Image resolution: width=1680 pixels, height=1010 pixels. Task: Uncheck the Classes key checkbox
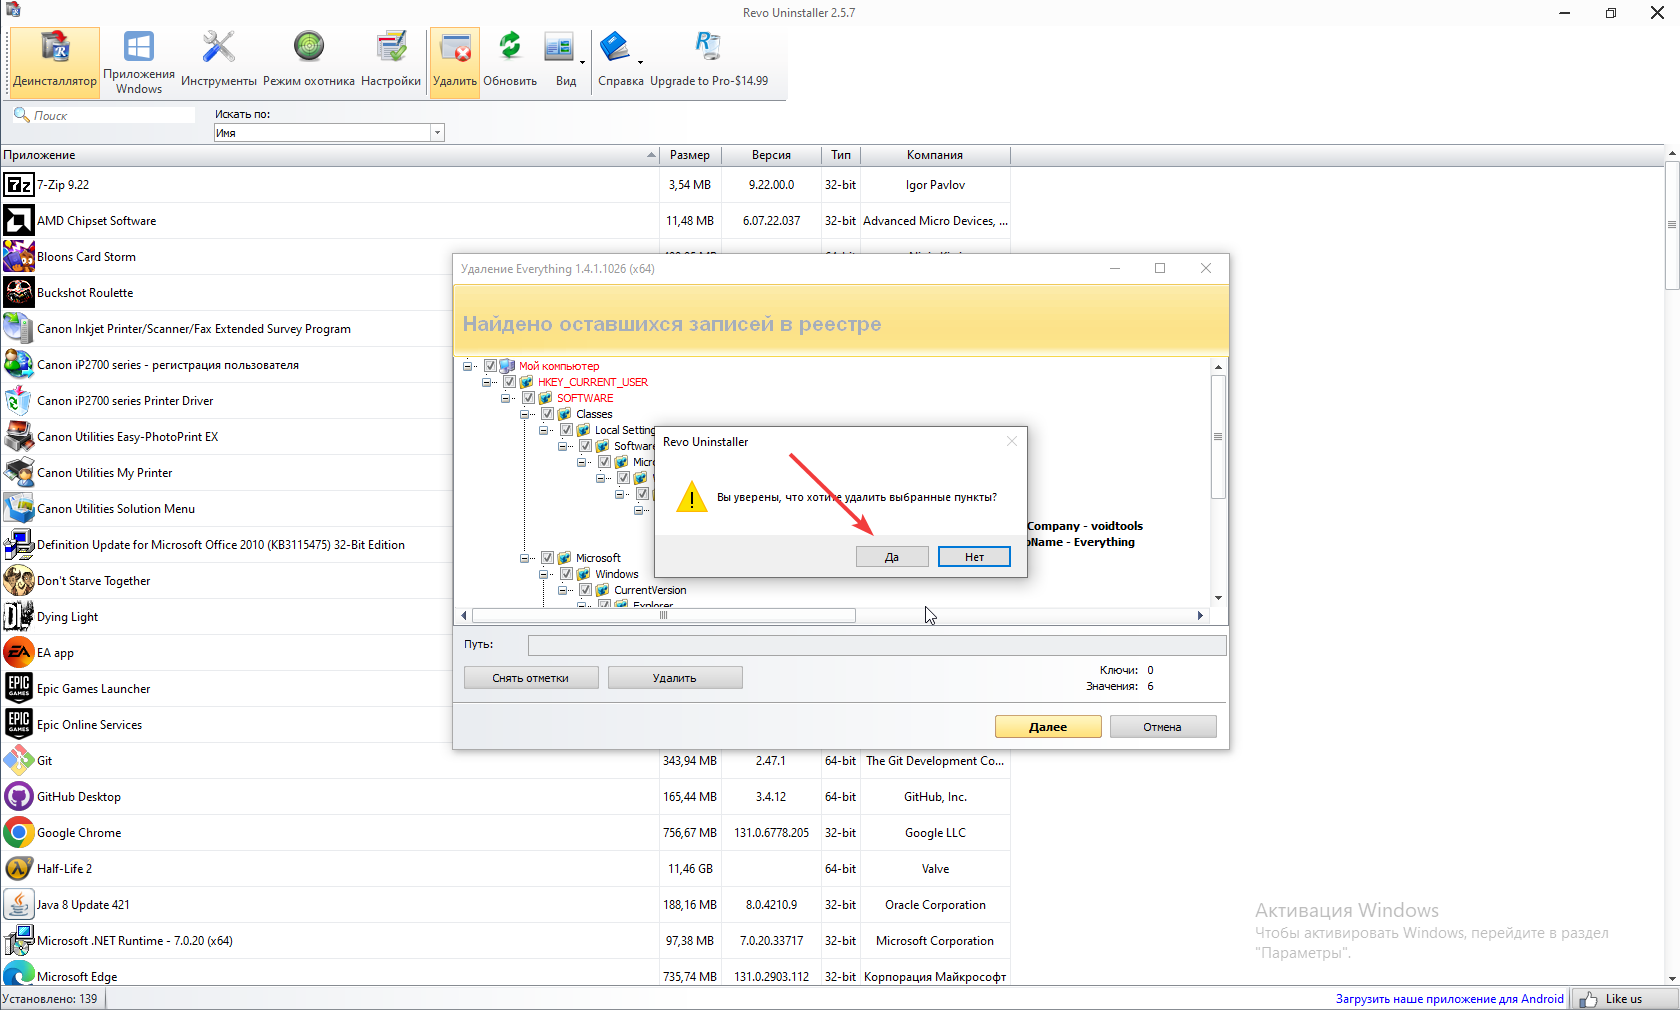coord(547,414)
